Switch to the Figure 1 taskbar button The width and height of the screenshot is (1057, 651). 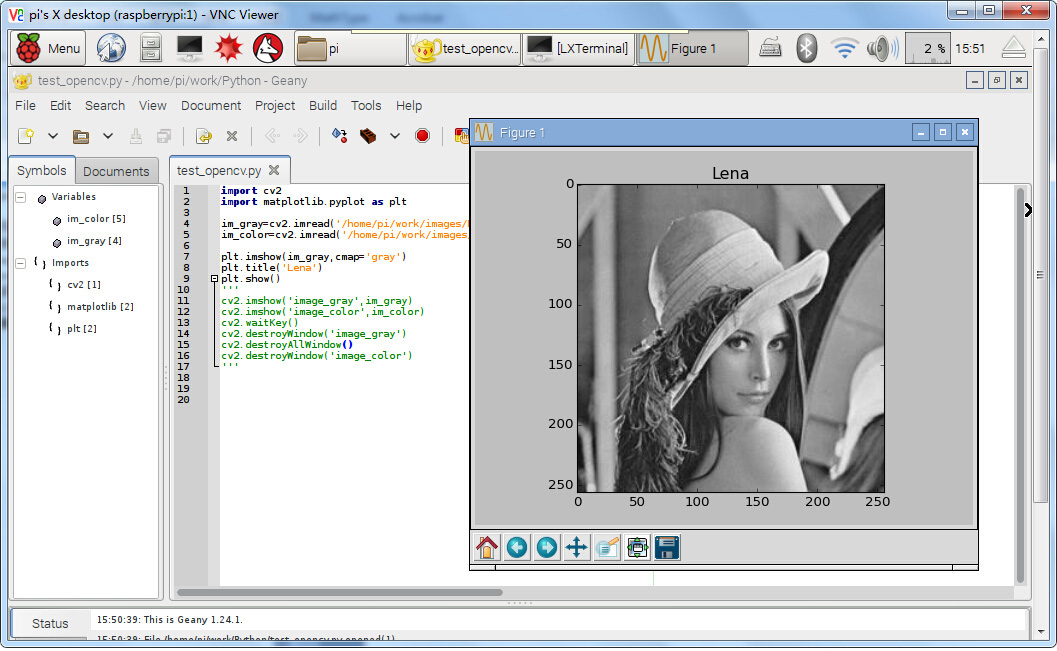[692, 48]
